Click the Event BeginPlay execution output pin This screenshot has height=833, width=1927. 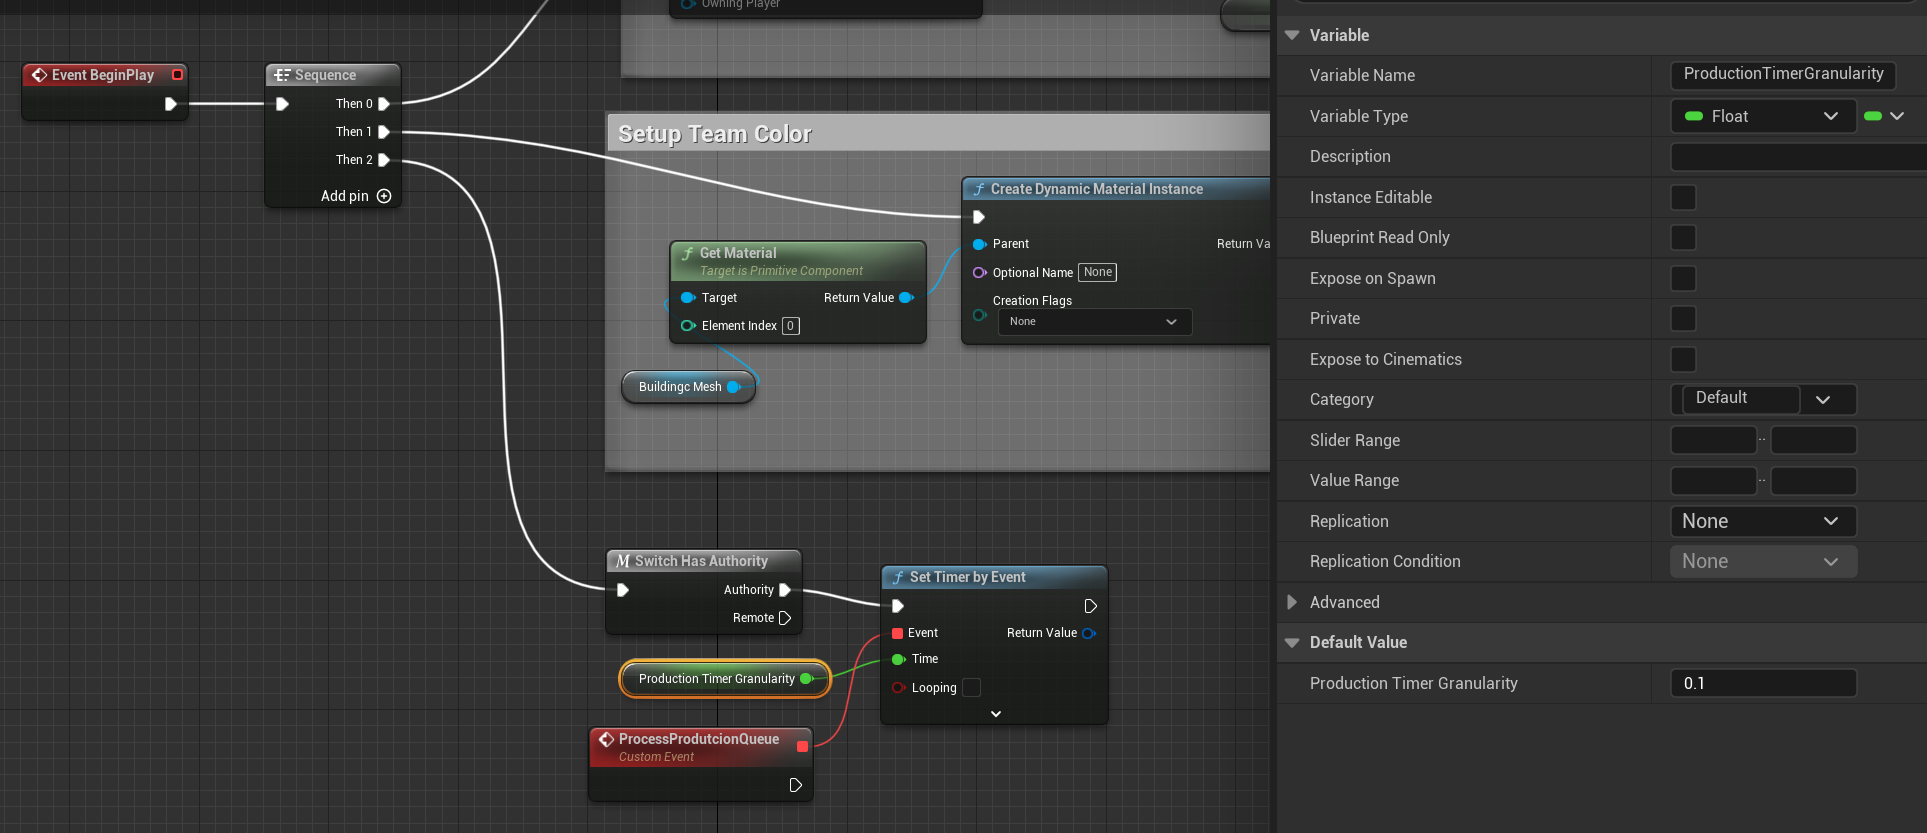coord(171,104)
